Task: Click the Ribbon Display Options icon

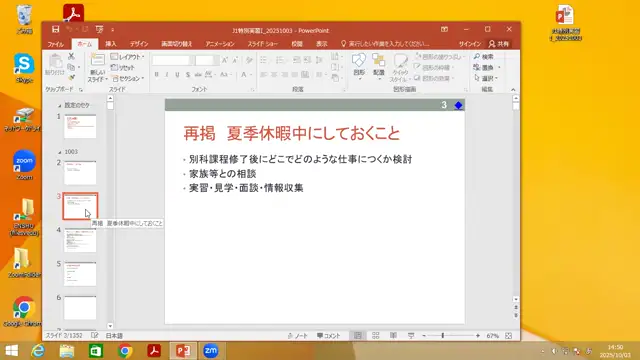Action: (444, 29)
